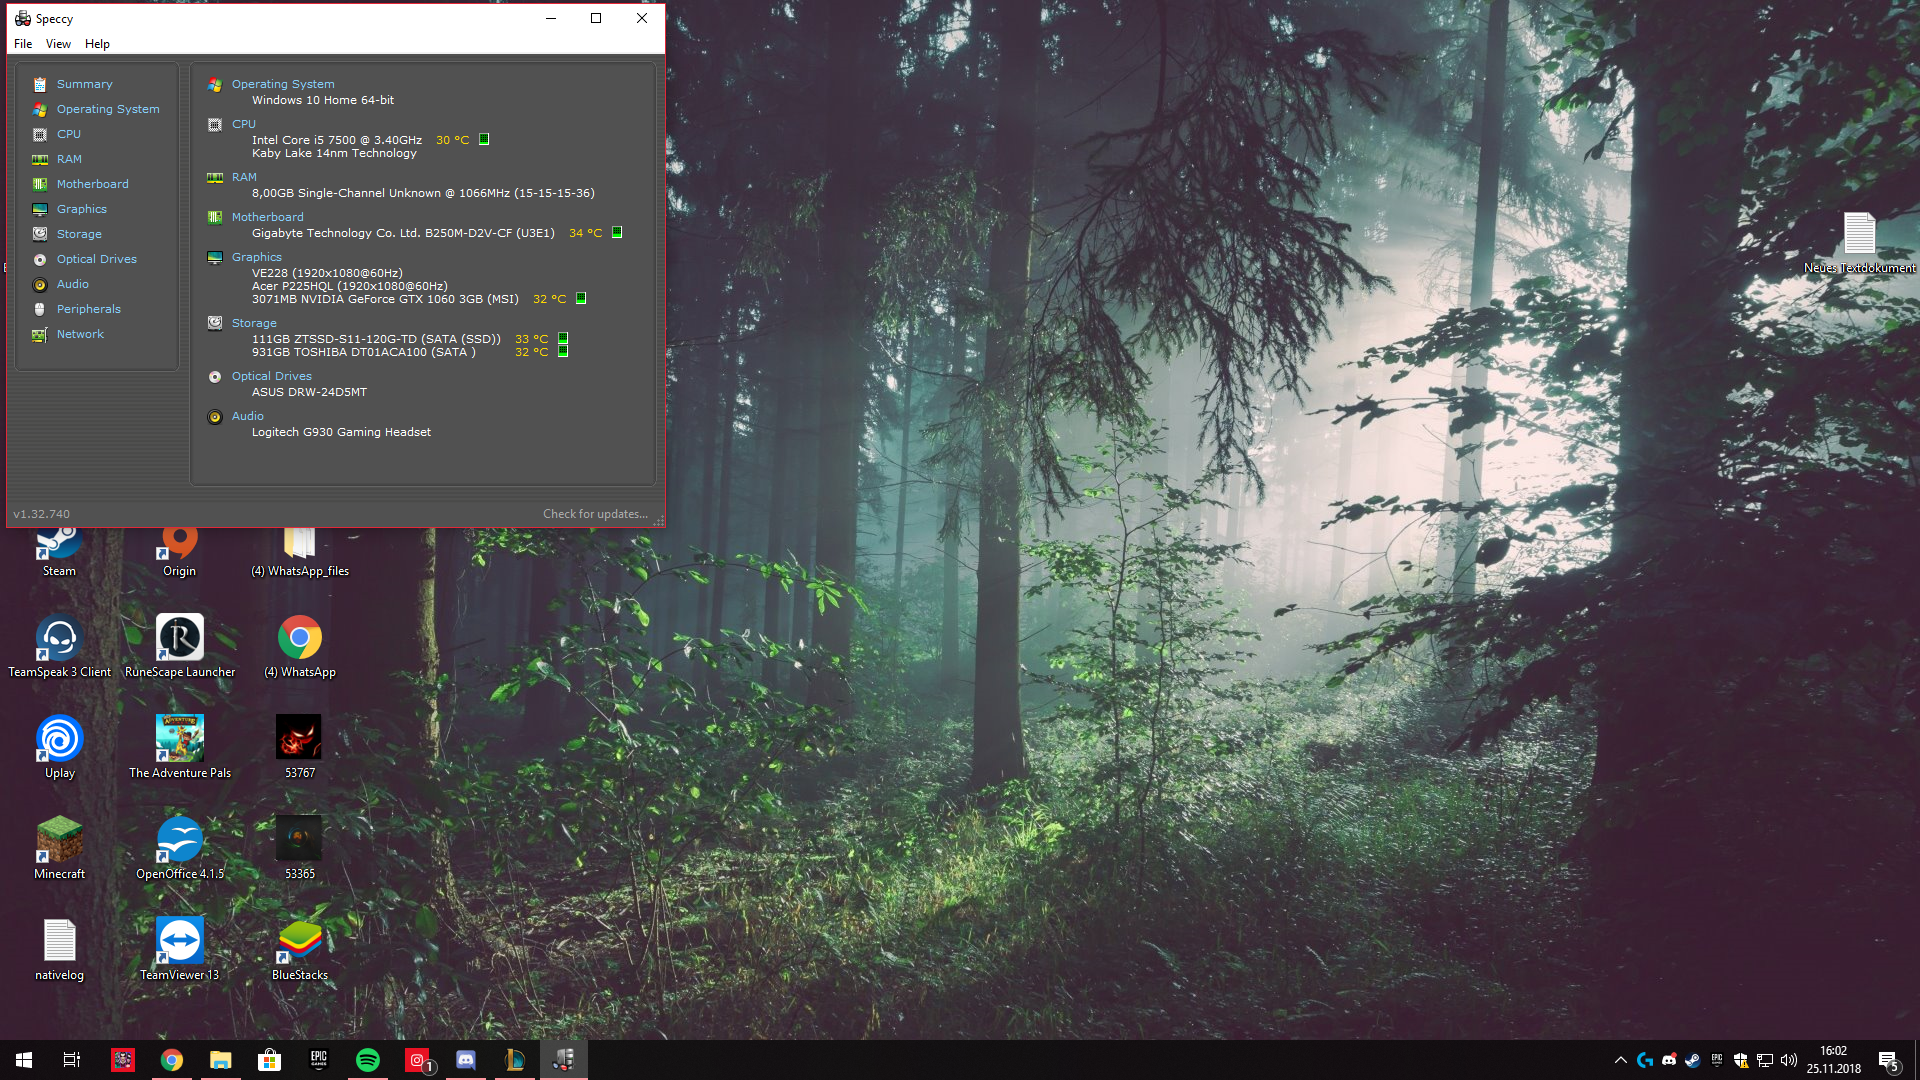The height and width of the screenshot is (1080, 1920).
Task: Click the Graphics heading in summary panel
Action: (x=257, y=257)
